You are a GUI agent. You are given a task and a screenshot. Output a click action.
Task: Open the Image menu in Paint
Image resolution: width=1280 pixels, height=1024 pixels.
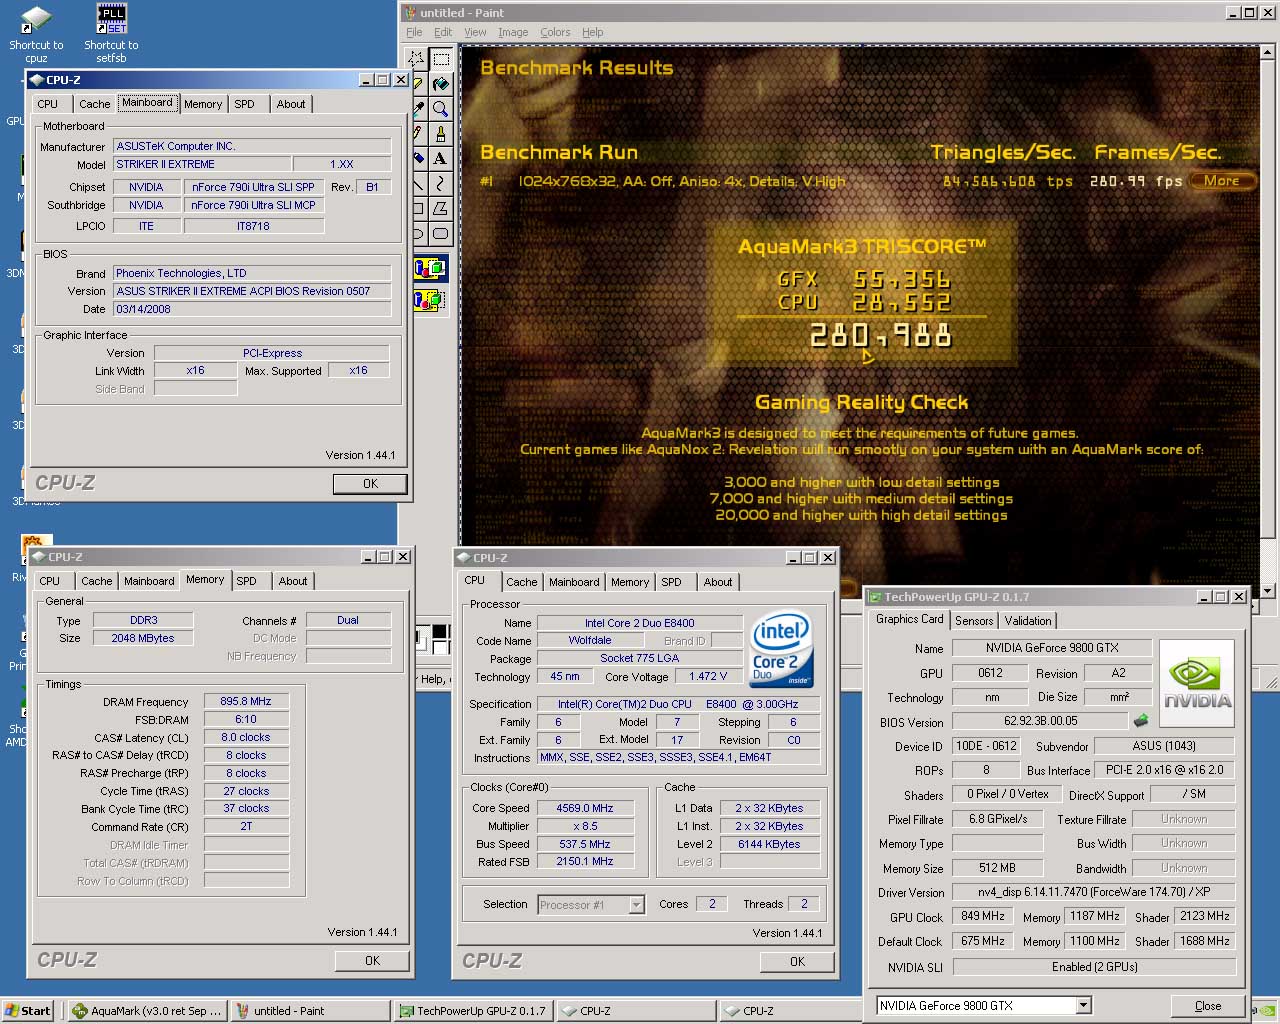pyautogui.click(x=513, y=32)
